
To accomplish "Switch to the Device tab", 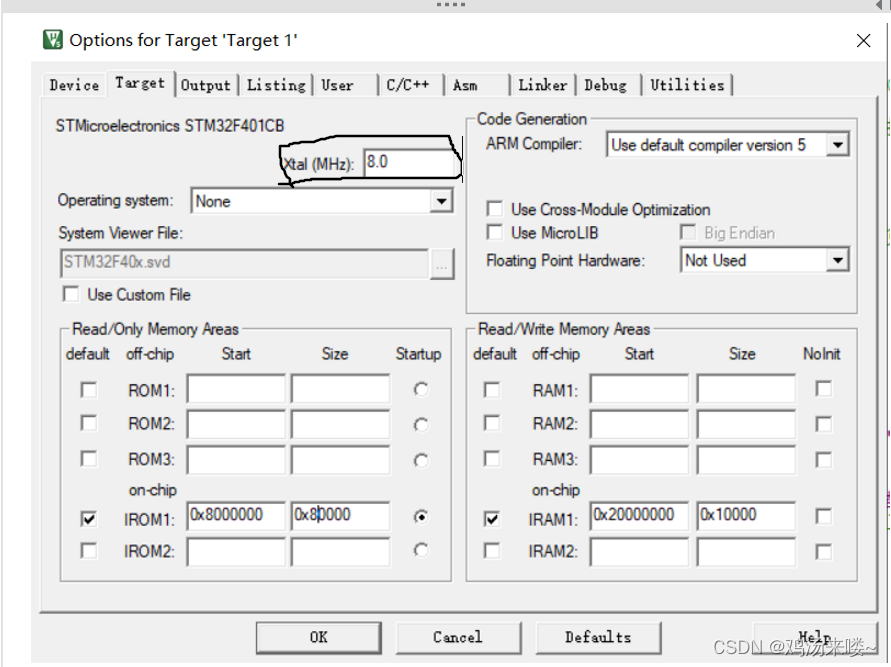I will [x=74, y=85].
